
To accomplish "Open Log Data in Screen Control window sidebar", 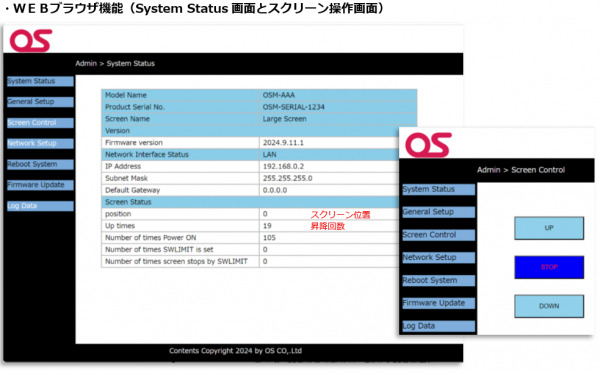I will [x=439, y=326].
